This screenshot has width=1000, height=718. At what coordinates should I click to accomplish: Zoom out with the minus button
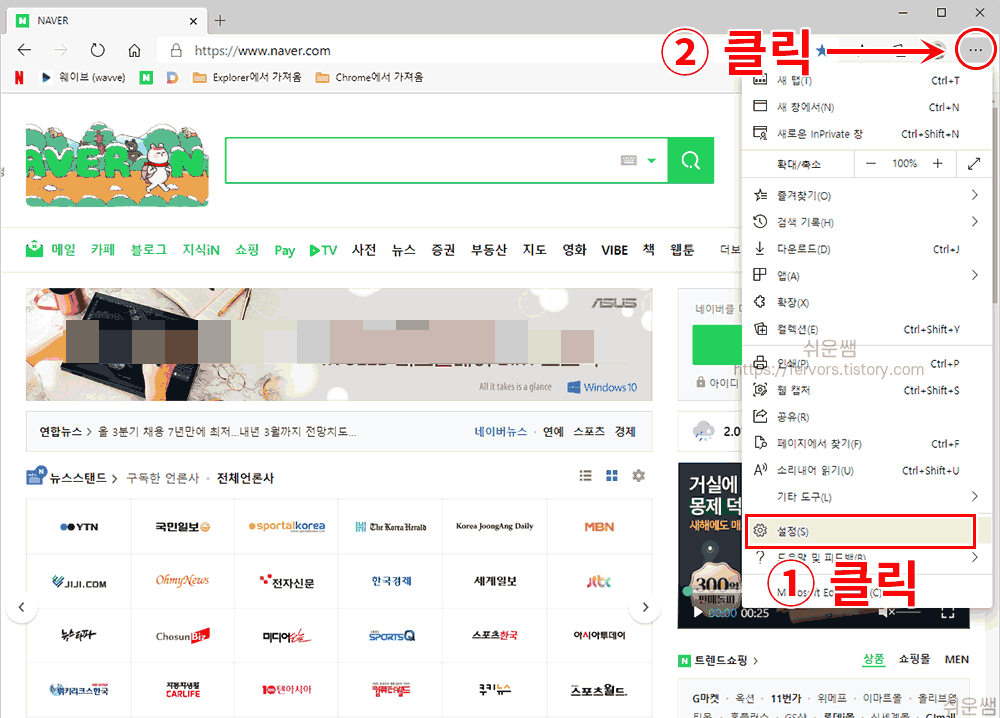(x=871, y=164)
